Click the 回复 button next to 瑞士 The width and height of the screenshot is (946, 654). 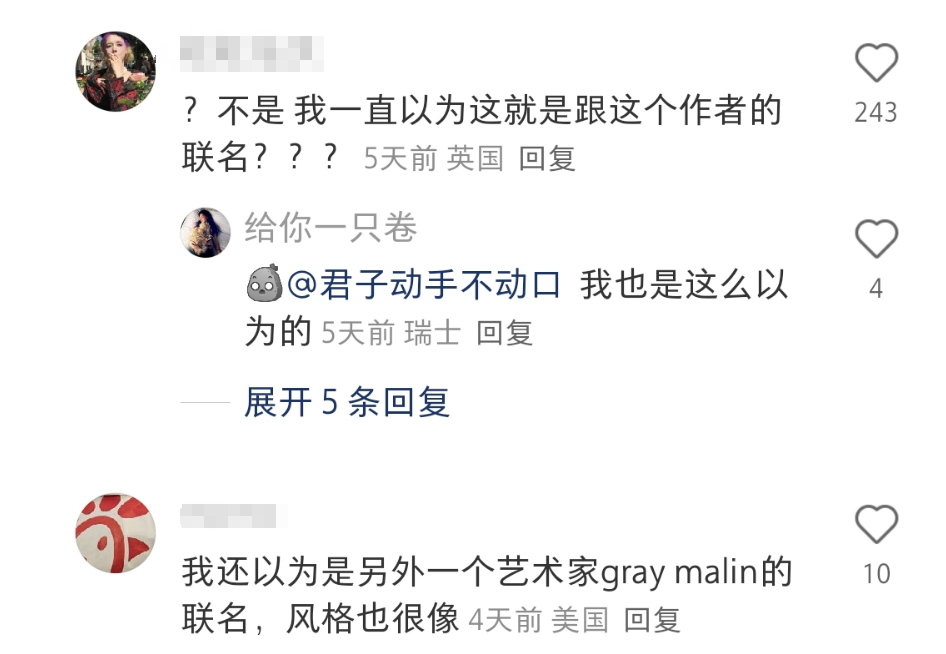click(504, 333)
